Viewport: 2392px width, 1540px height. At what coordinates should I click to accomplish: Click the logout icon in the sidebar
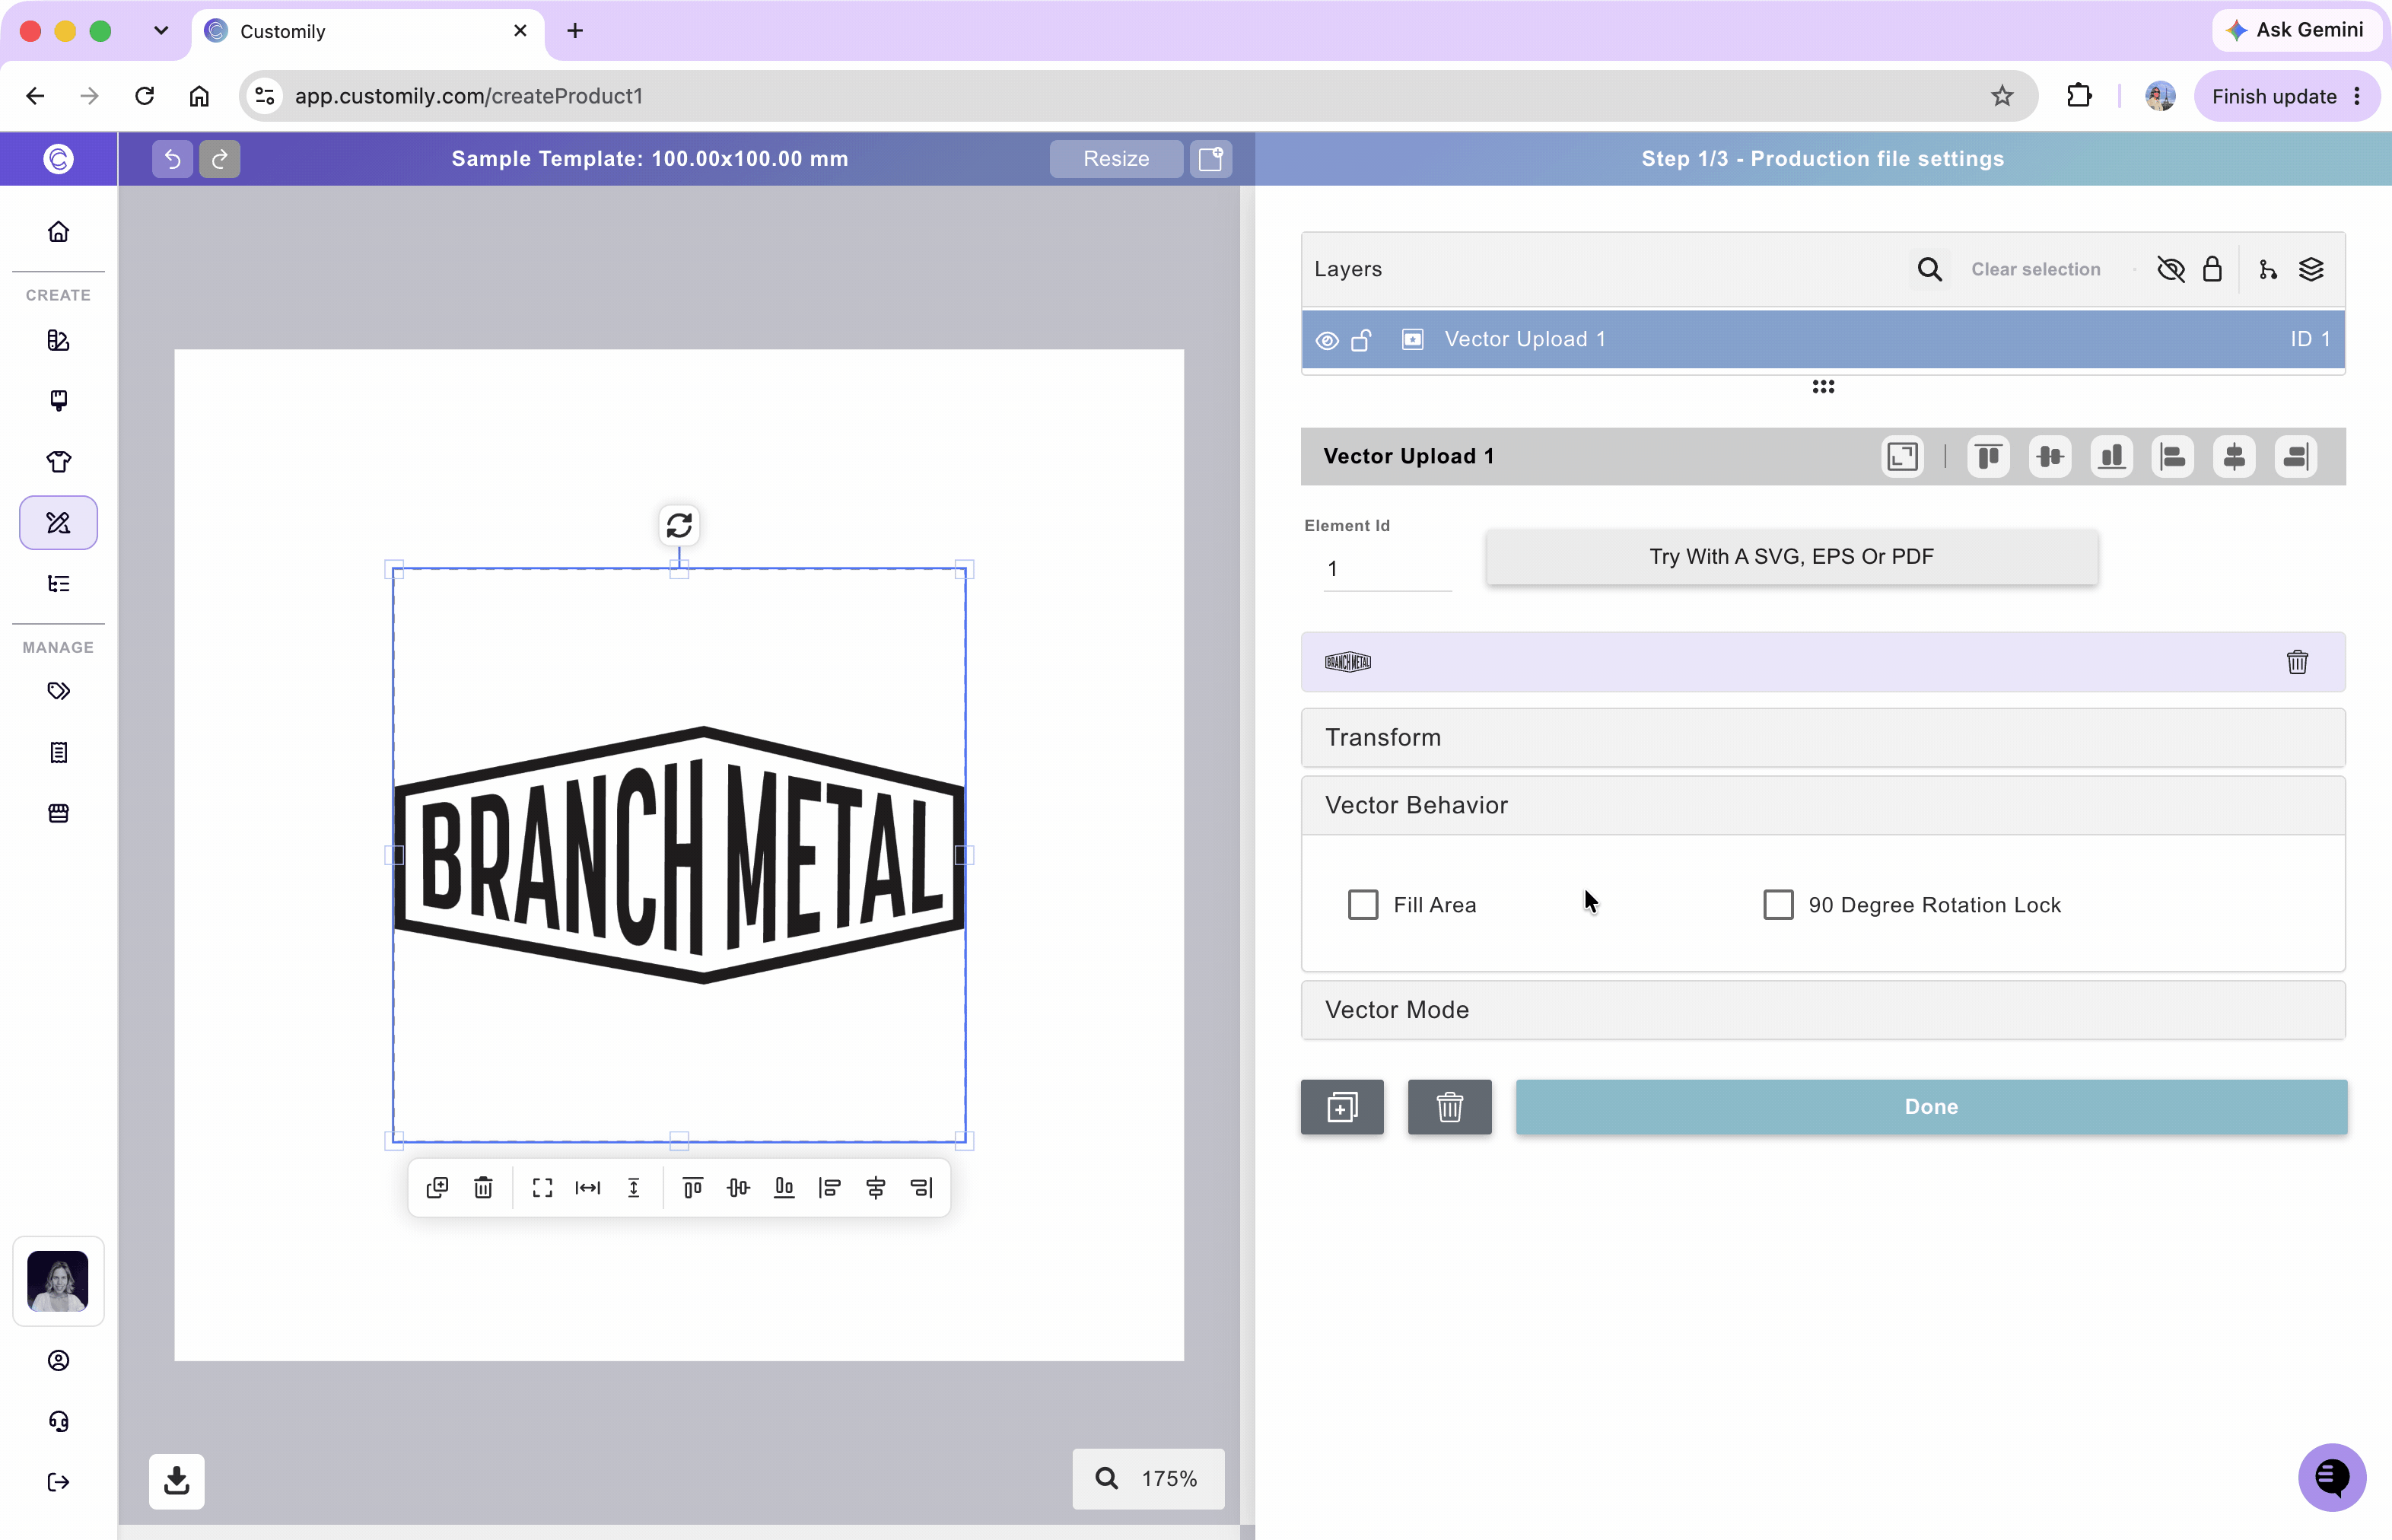(58, 1482)
